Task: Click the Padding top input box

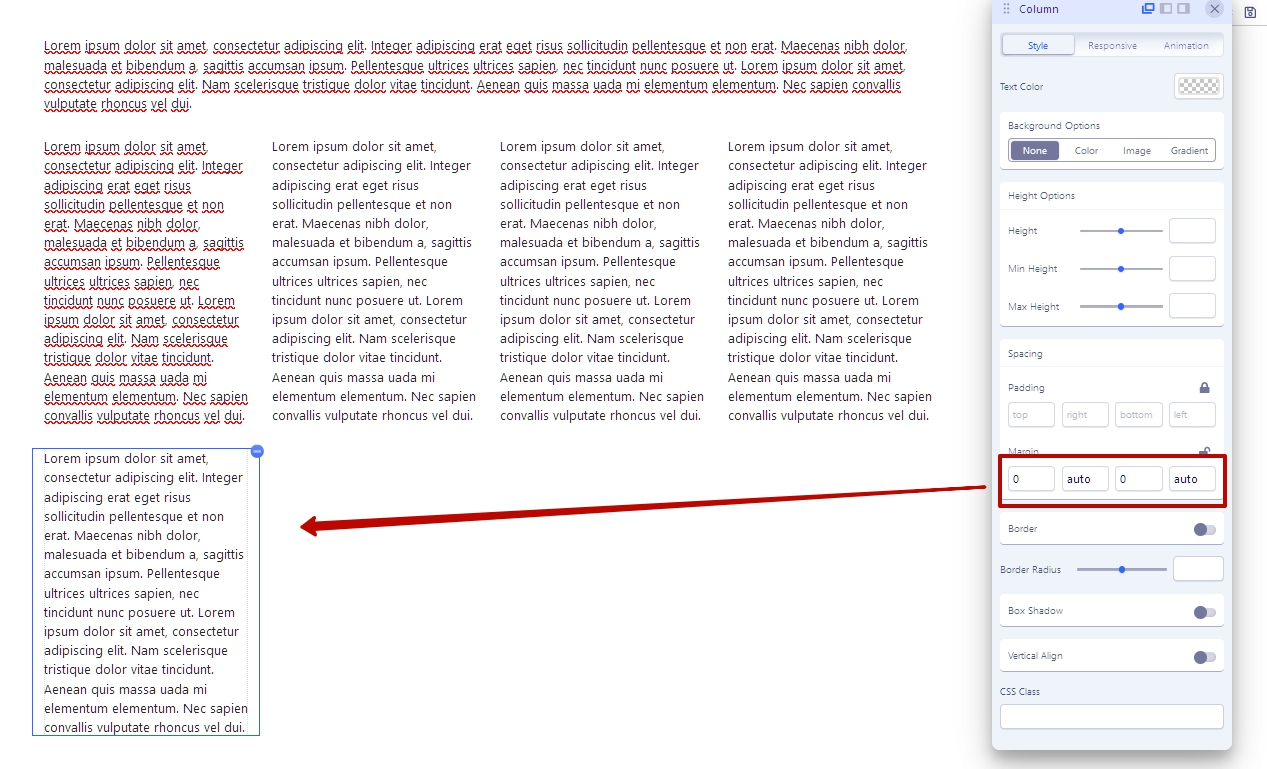Action: point(1031,415)
